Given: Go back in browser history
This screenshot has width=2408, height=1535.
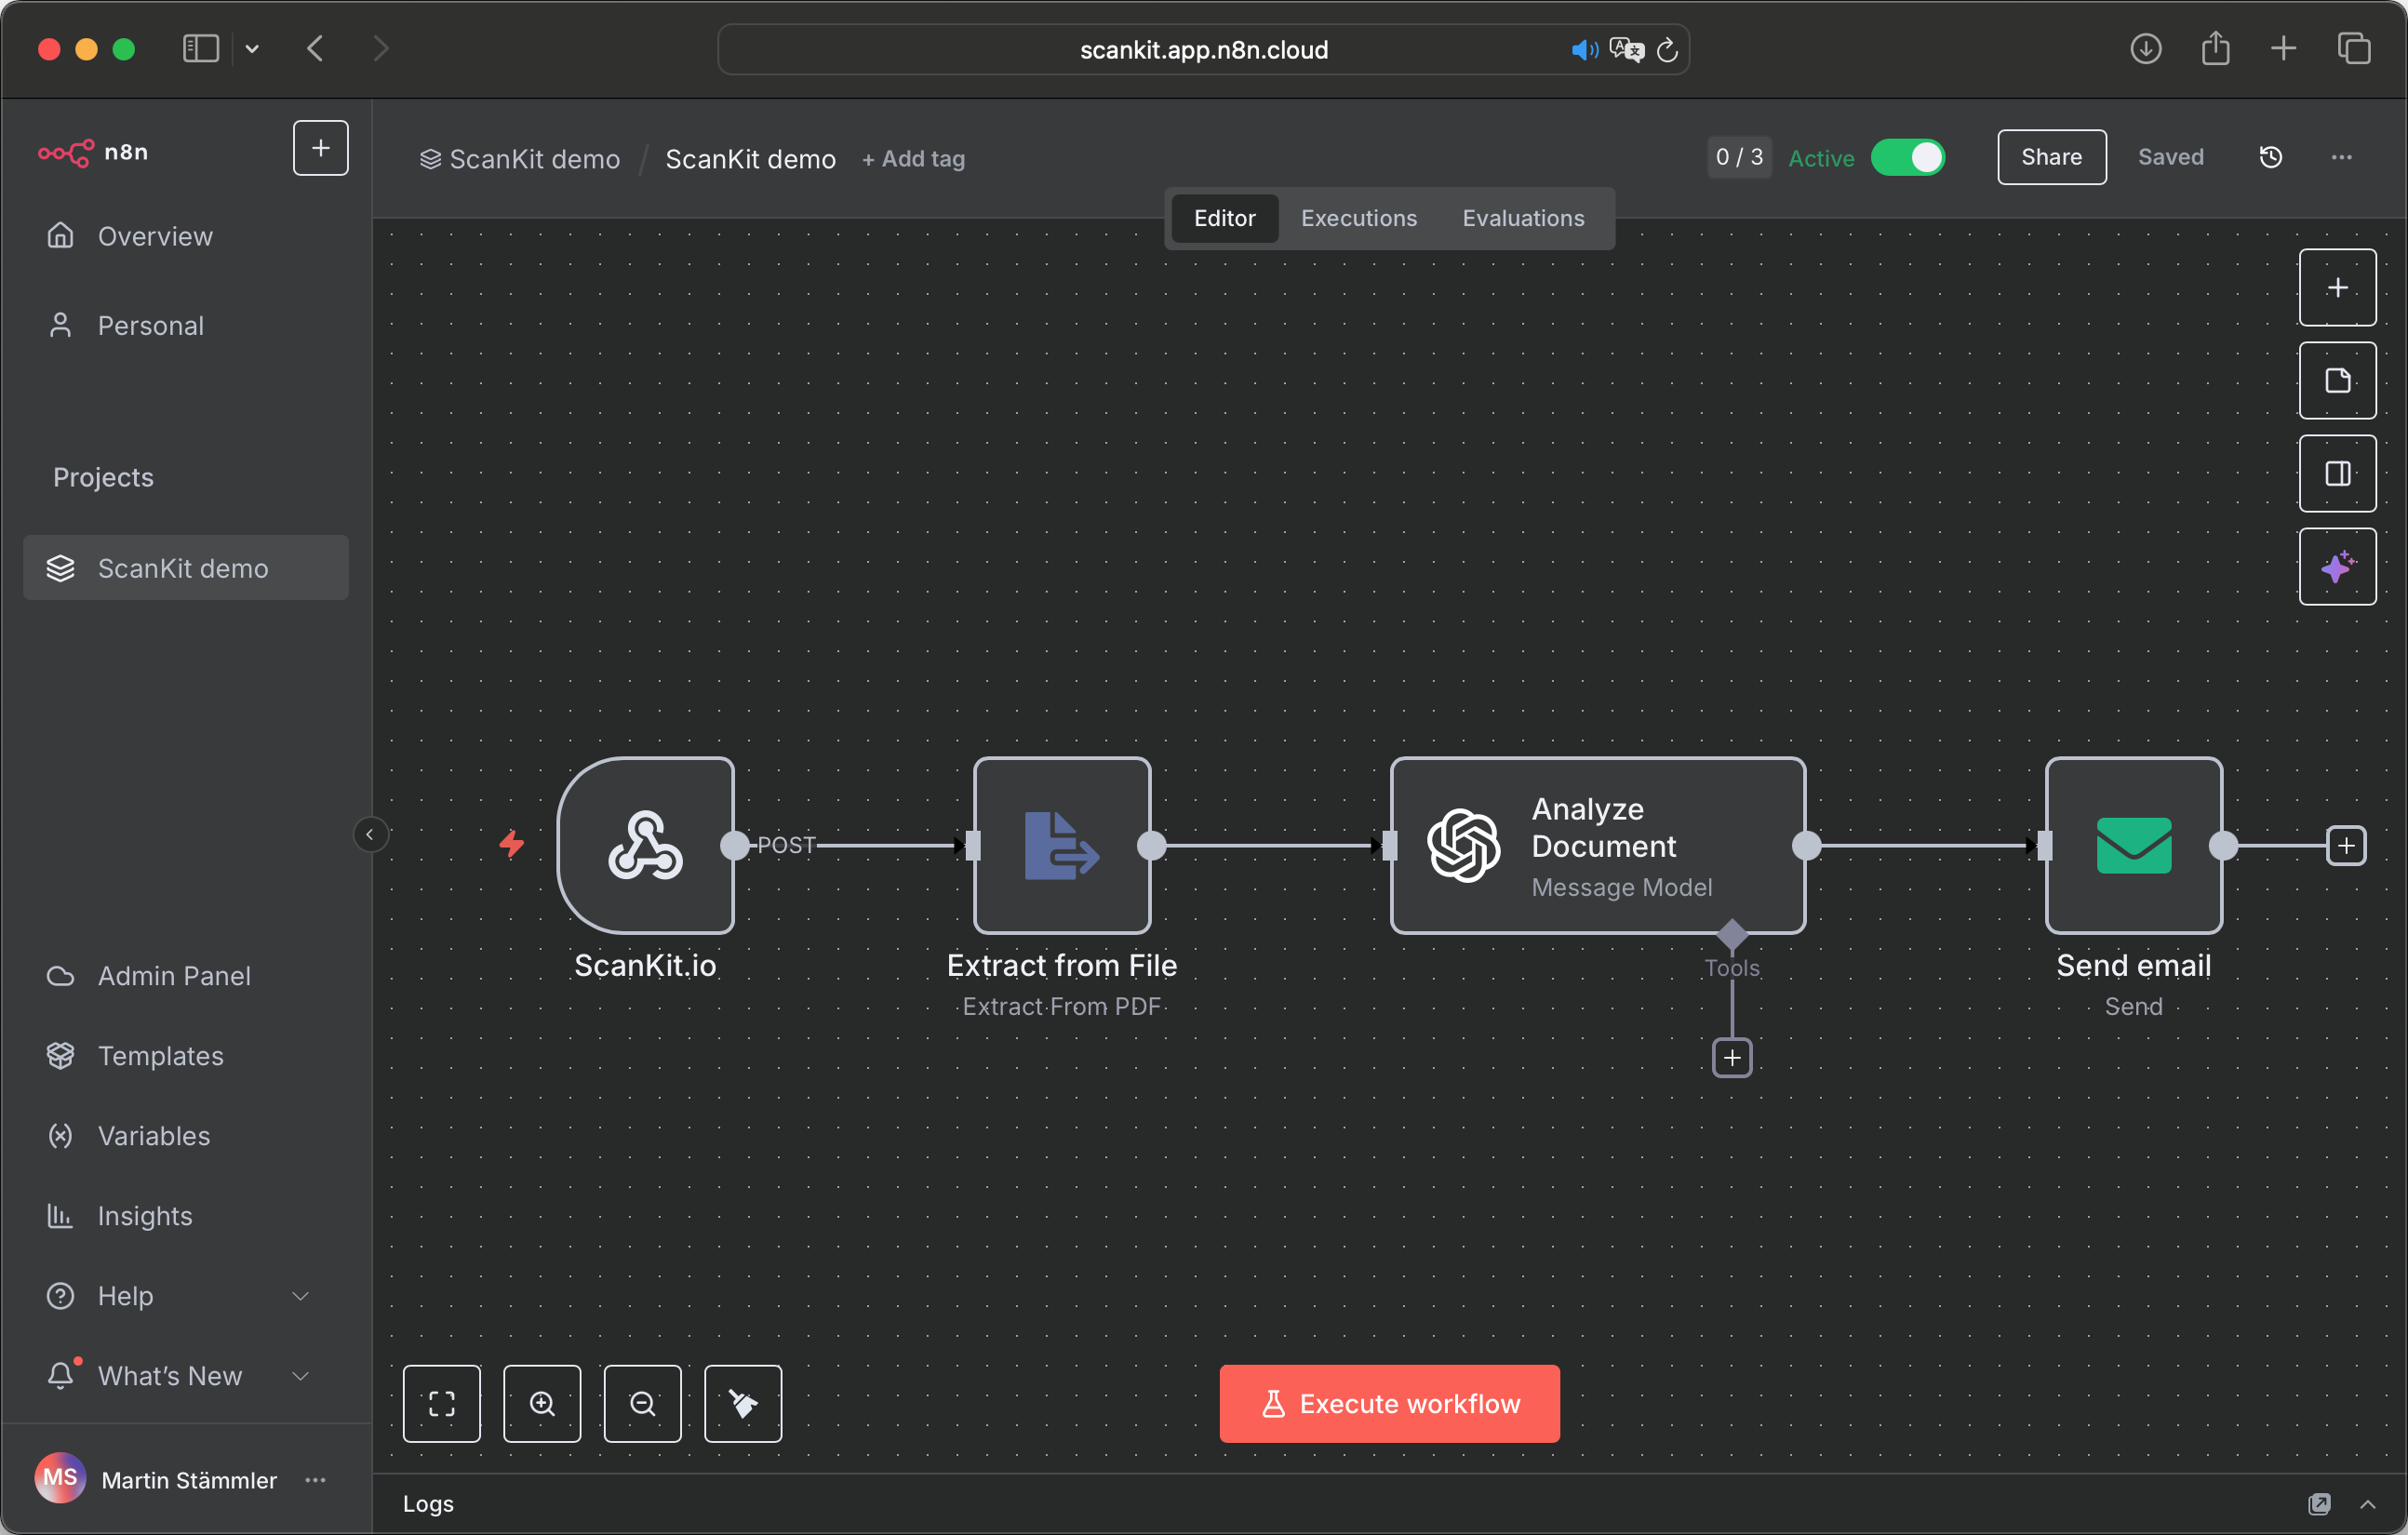Looking at the screenshot, I should pyautogui.click(x=315, y=48).
